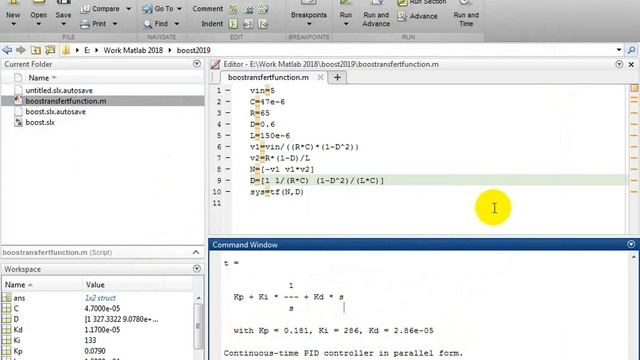
Task: Click the Name column header in Workspace
Action: click(x=16, y=285)
